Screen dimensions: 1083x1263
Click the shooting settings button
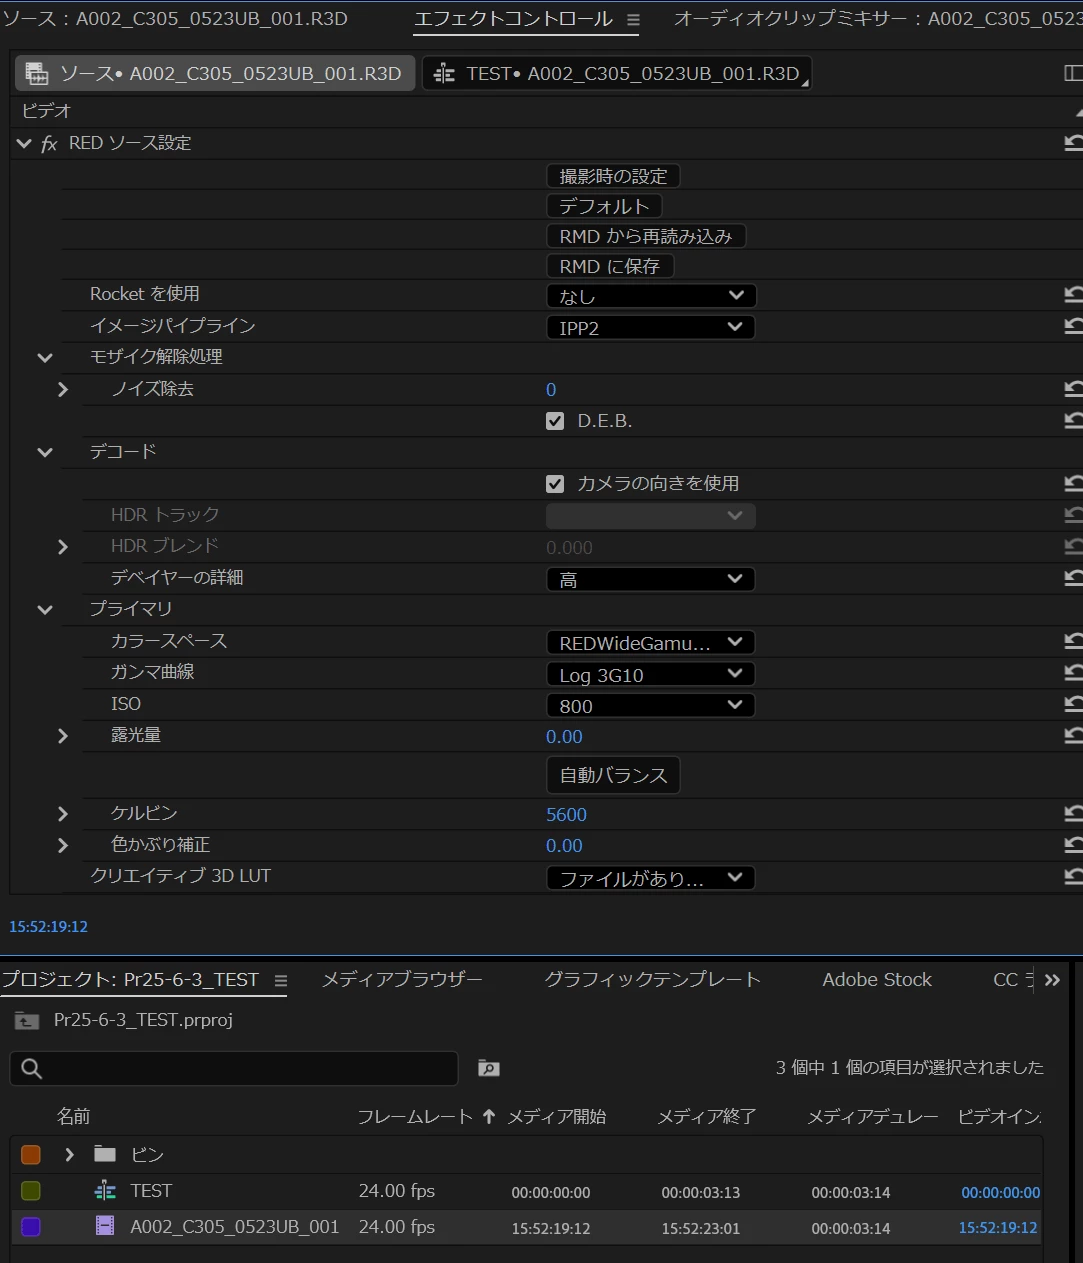click(x=613, y=176)
